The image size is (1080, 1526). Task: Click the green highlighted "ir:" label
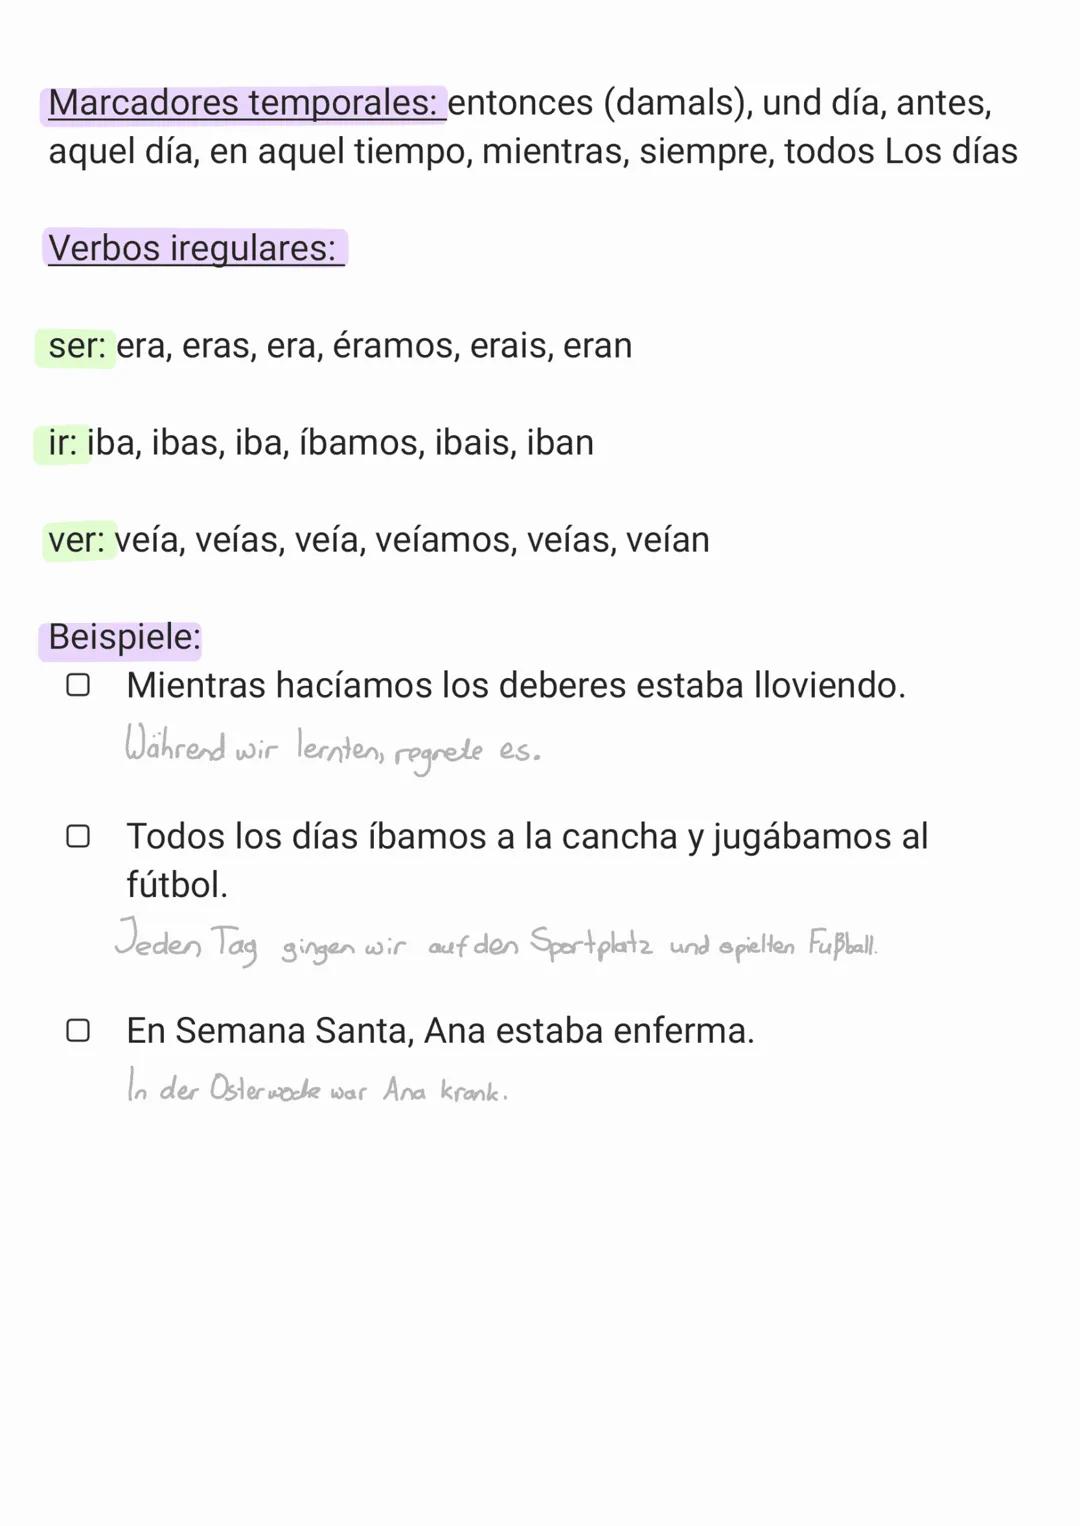coord(62,443)
